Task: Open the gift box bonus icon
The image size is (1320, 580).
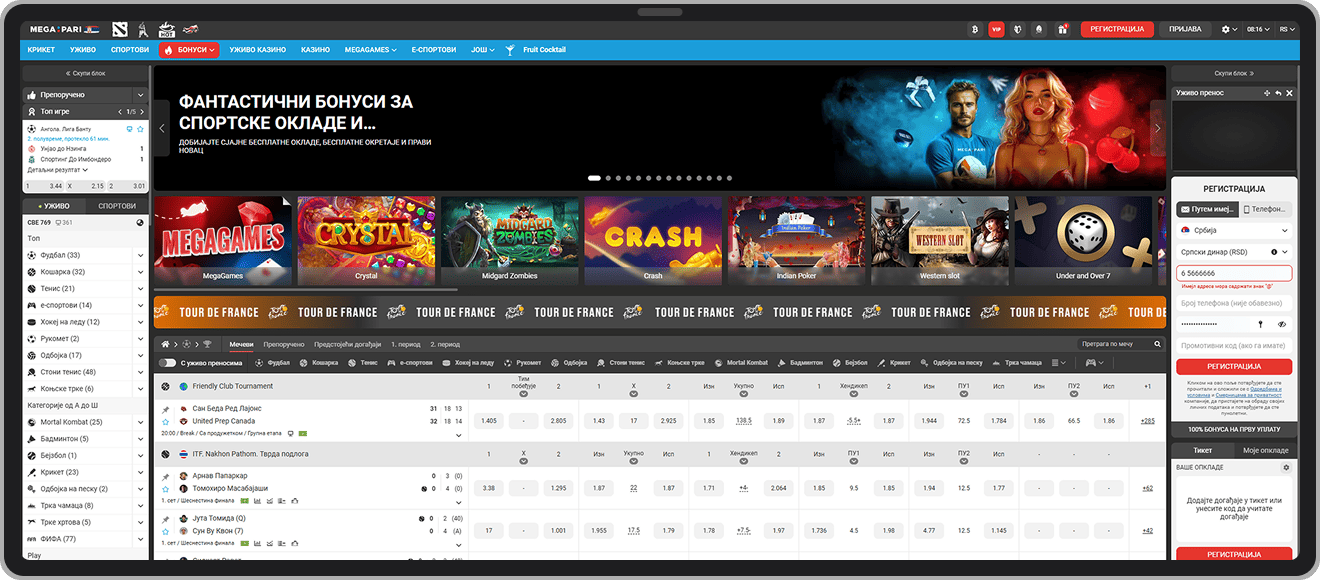Action: (1062, 29)
